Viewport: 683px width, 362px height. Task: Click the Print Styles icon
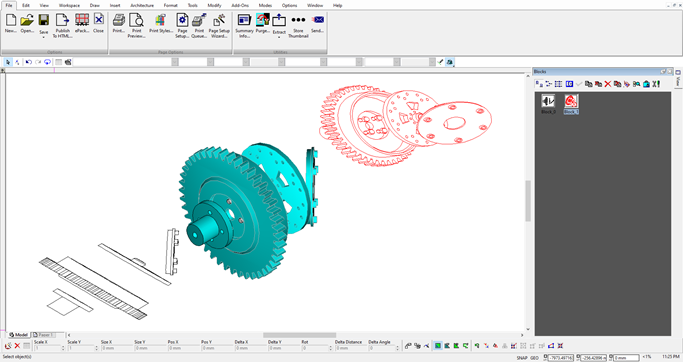[161, 24]
